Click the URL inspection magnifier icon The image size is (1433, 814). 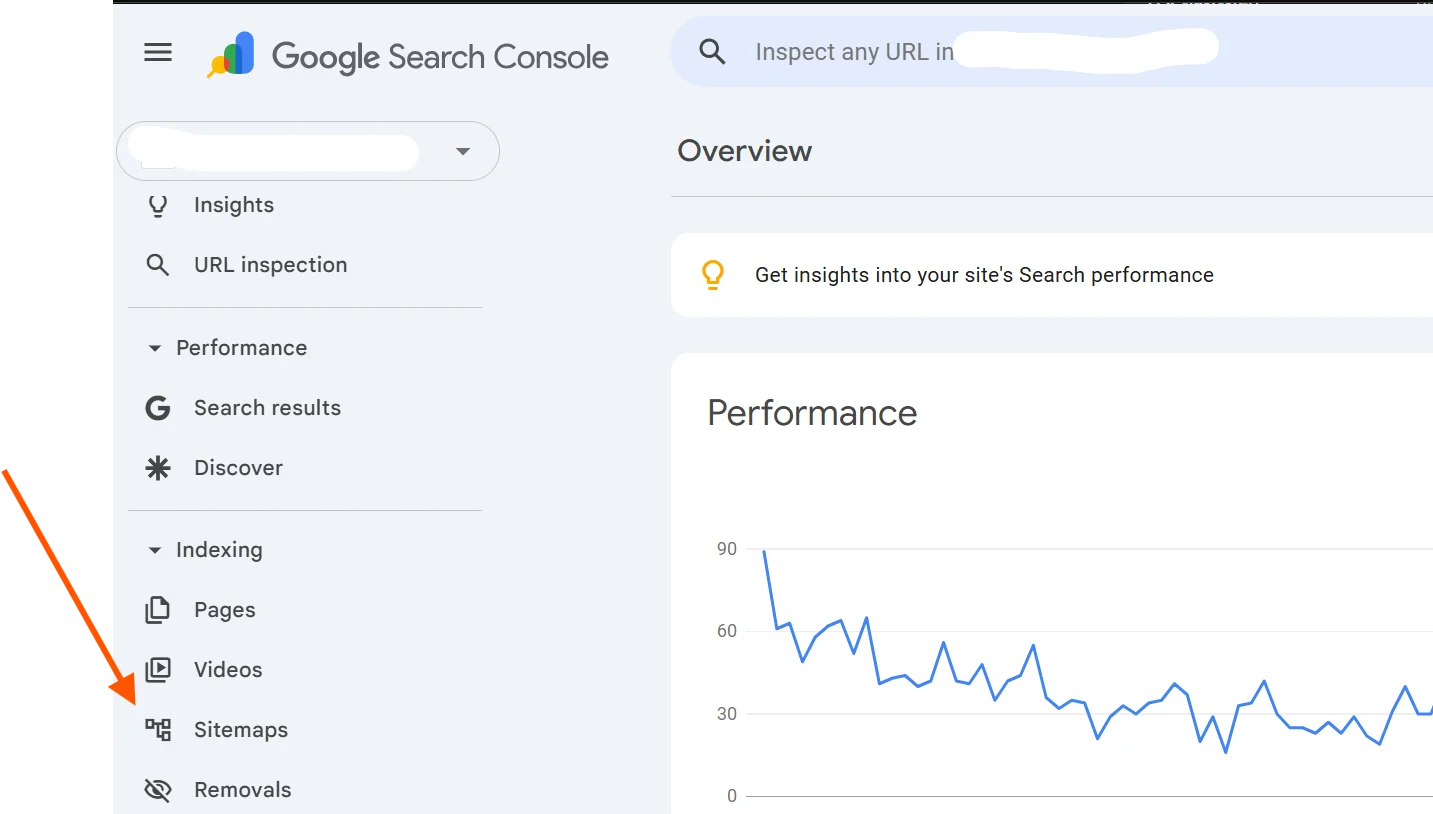[157, 265]
